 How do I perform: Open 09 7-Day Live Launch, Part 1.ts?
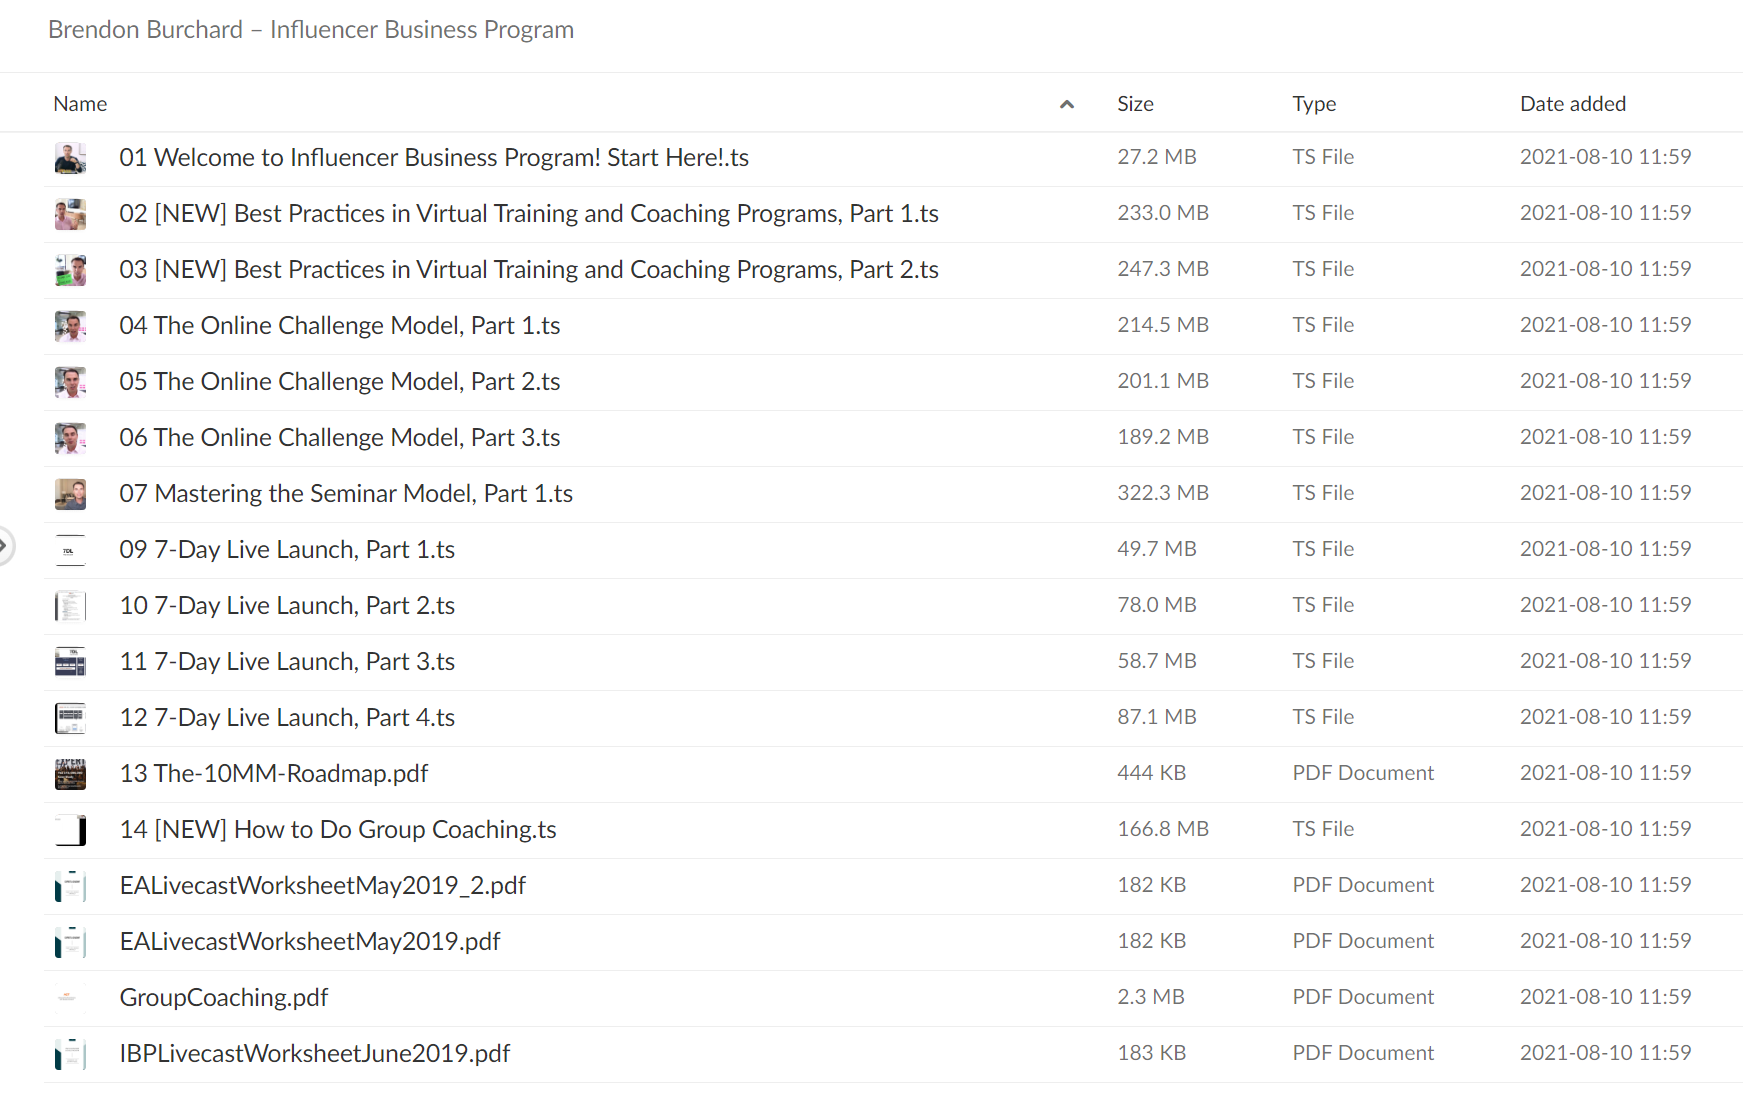coord(287,550)
